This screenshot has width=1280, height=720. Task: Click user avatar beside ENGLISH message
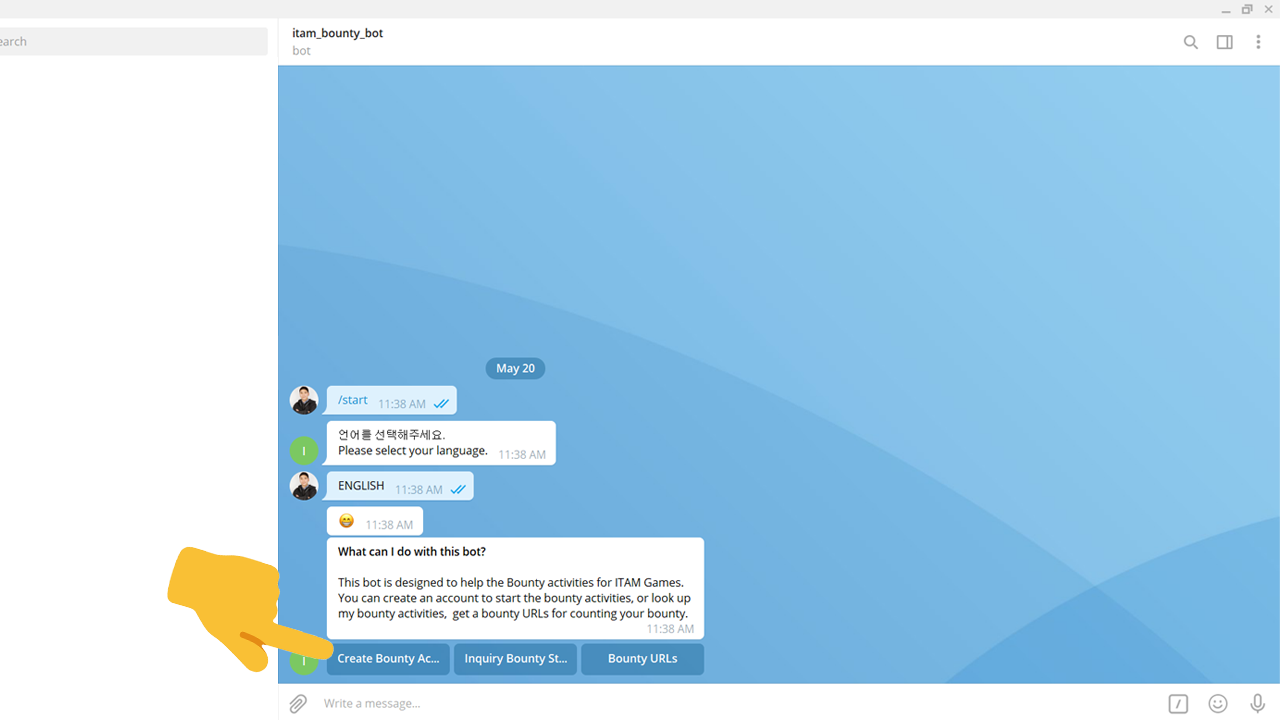click(x=304, y=486)
